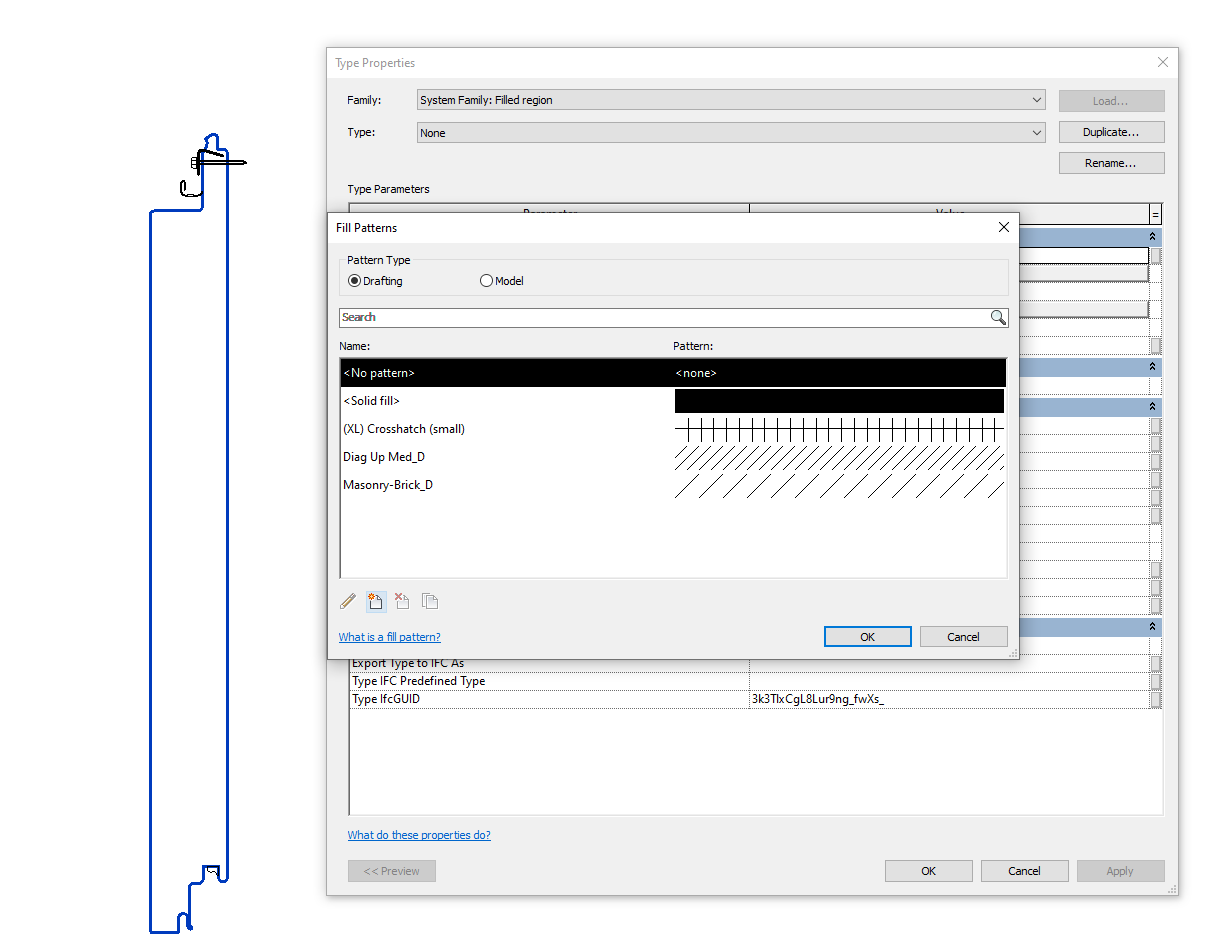Image resolution: width=1208 pixels, height=947 pixels.
Task: Select the (XL) Crosshatch (small) pattern
Action: pos(673,429)
